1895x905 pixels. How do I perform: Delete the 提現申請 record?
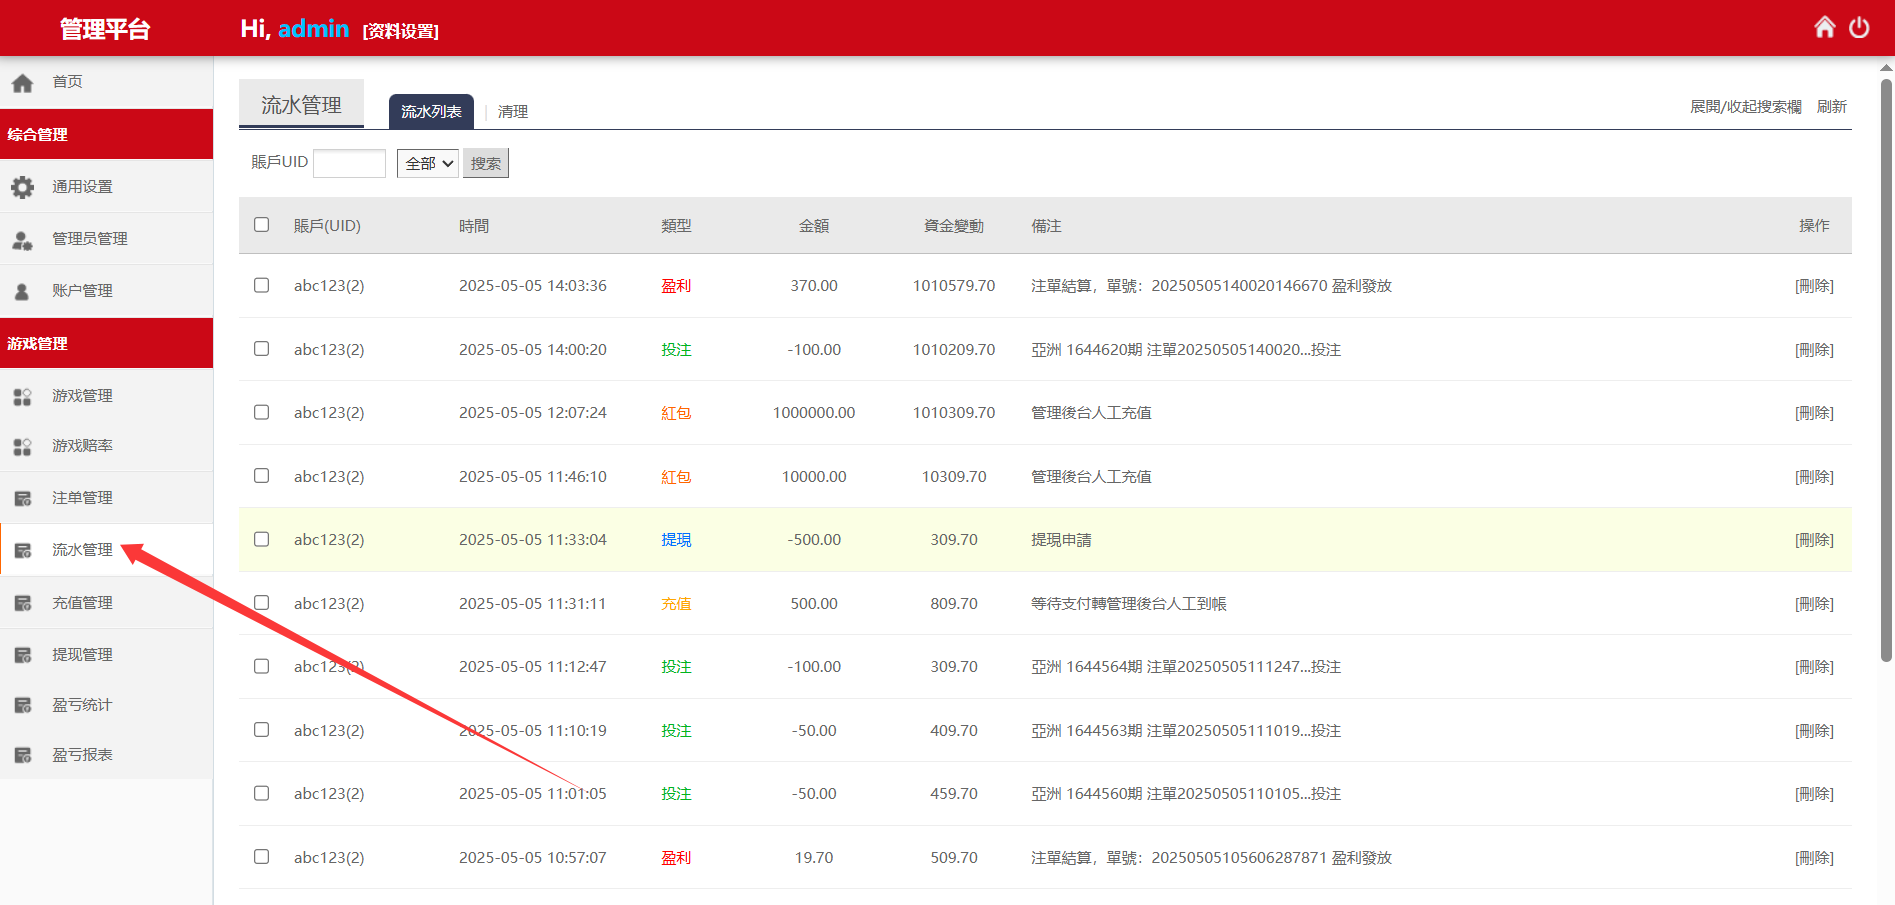[x=1814, y=540]
